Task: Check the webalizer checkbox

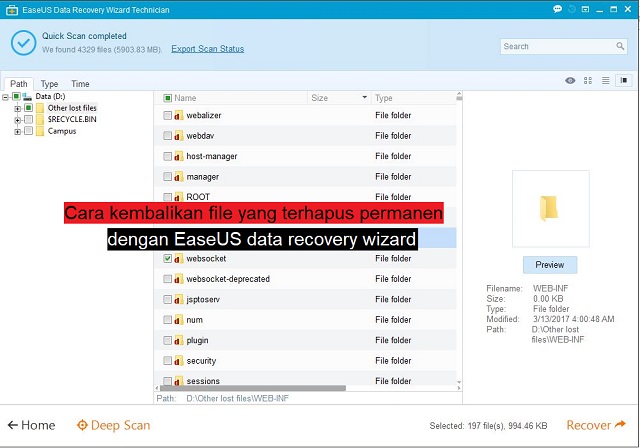Action: point(167,115)
